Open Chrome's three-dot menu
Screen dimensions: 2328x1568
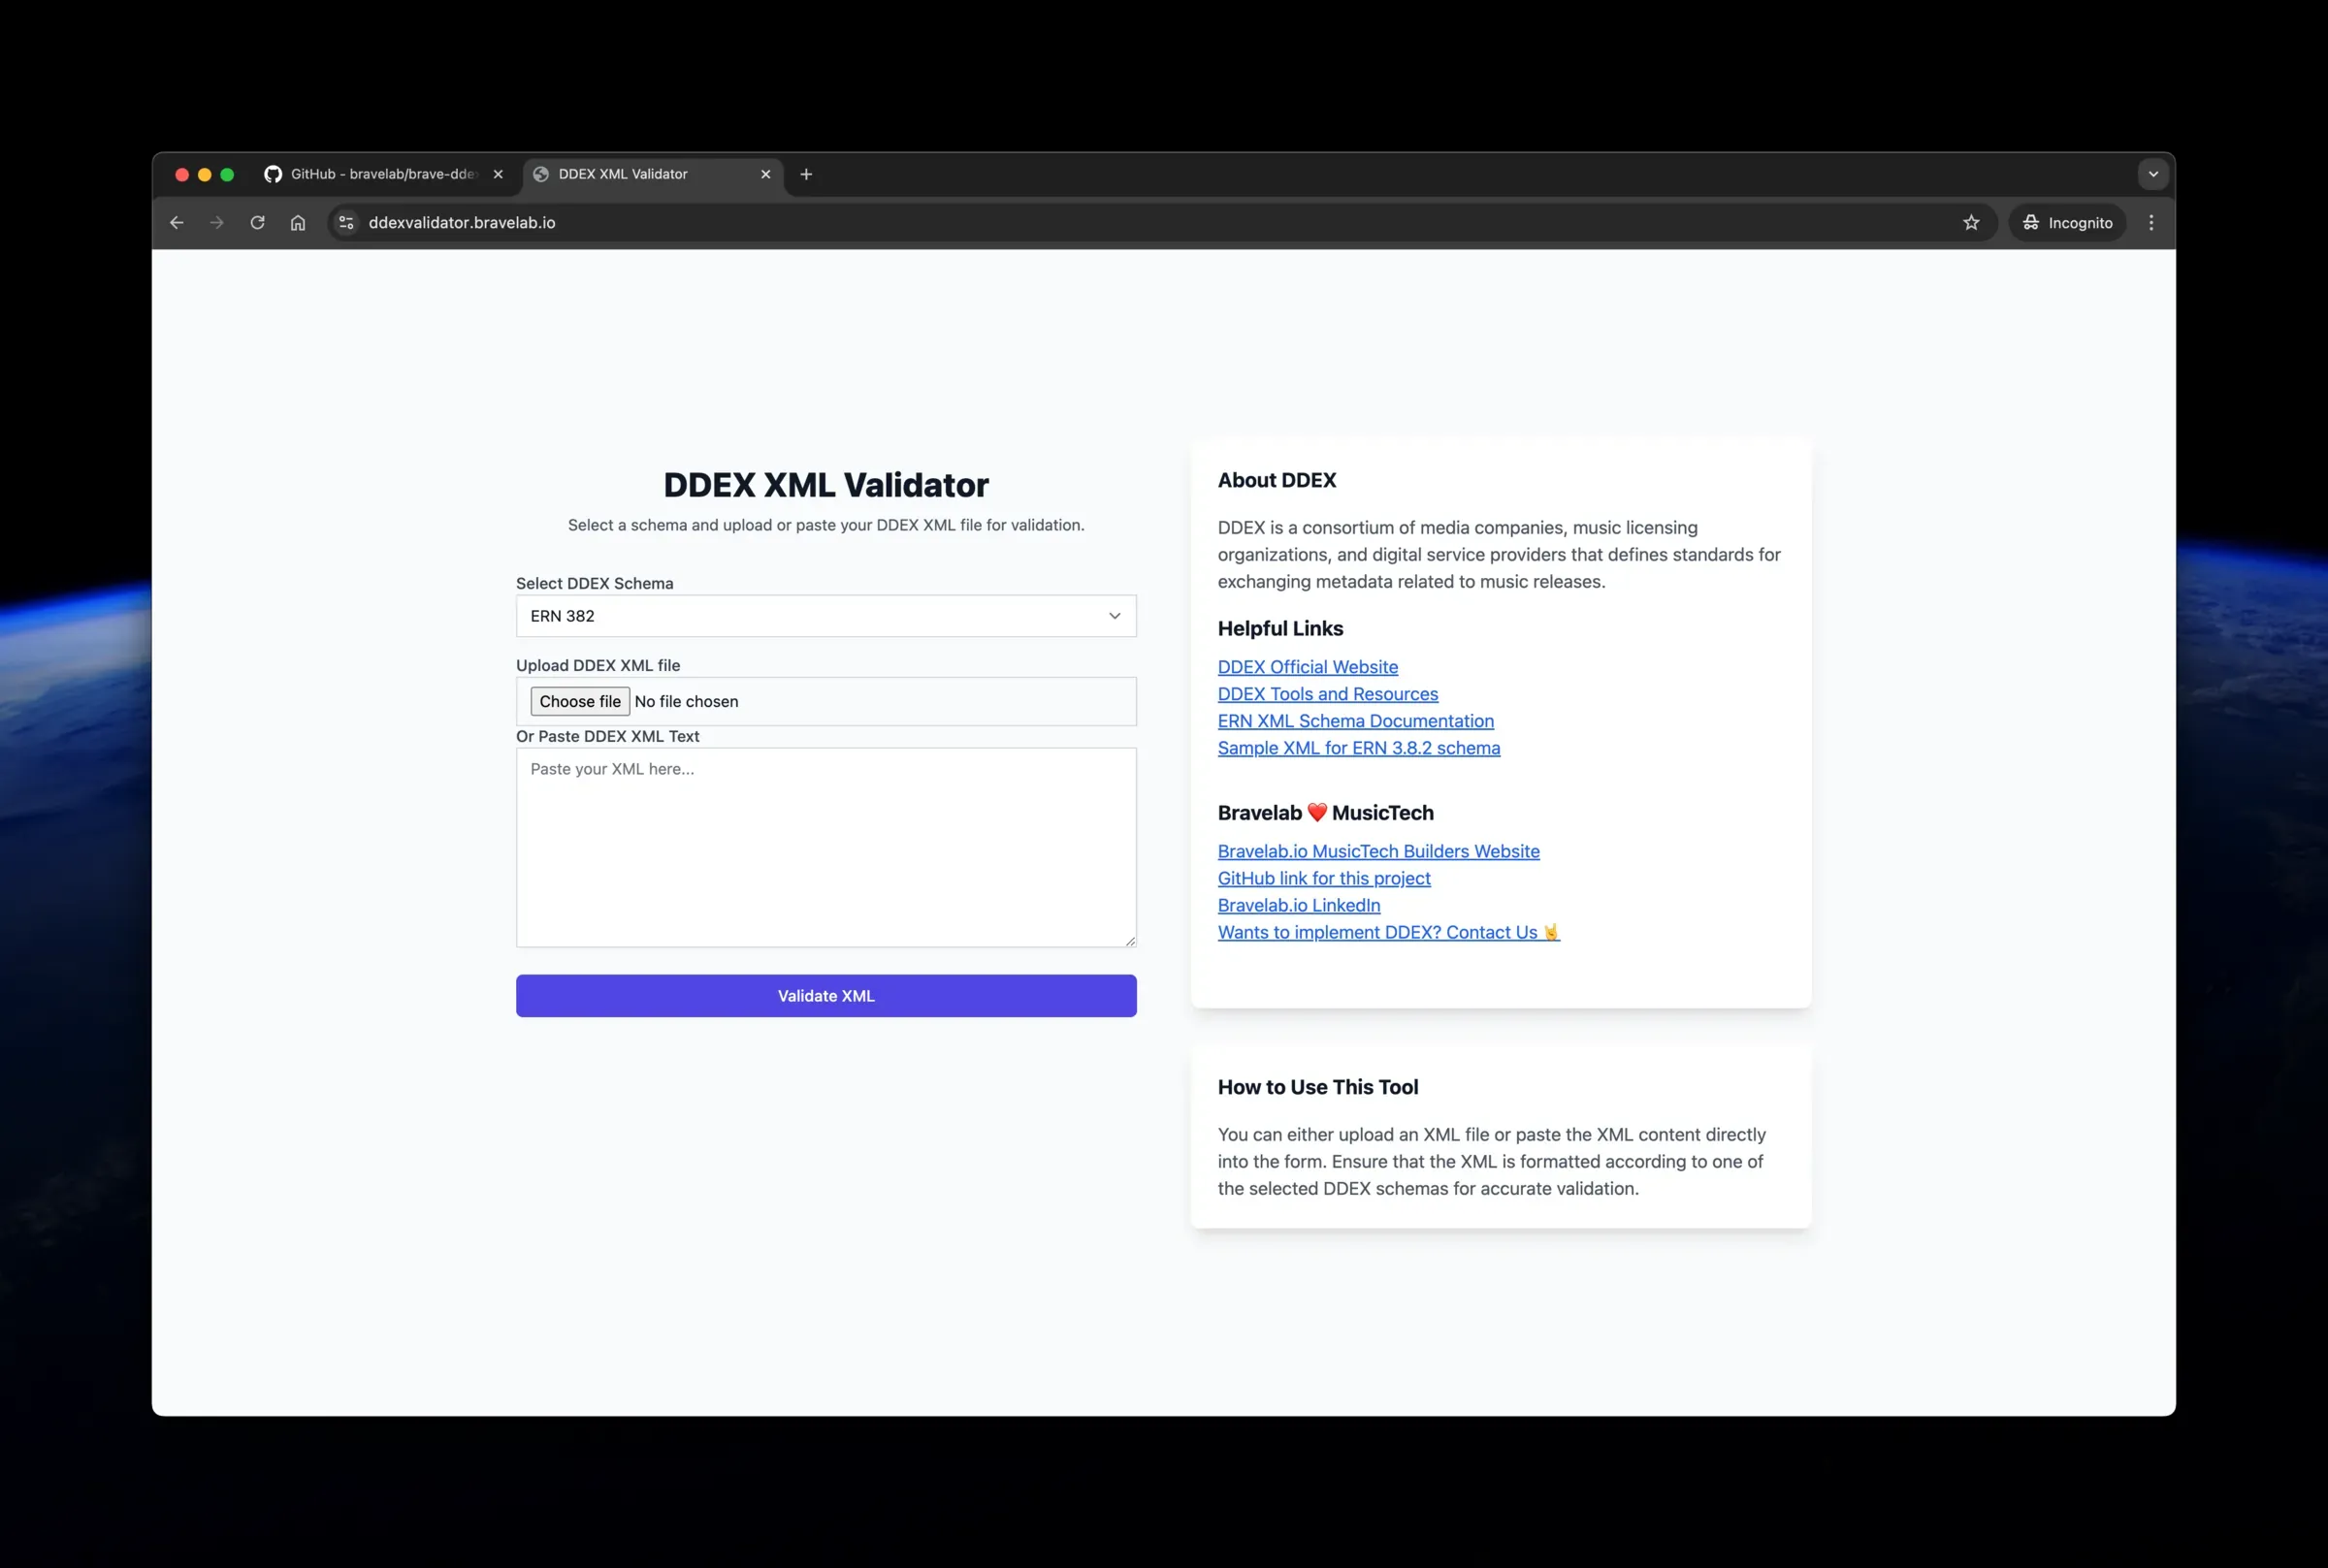(2150, 222)
